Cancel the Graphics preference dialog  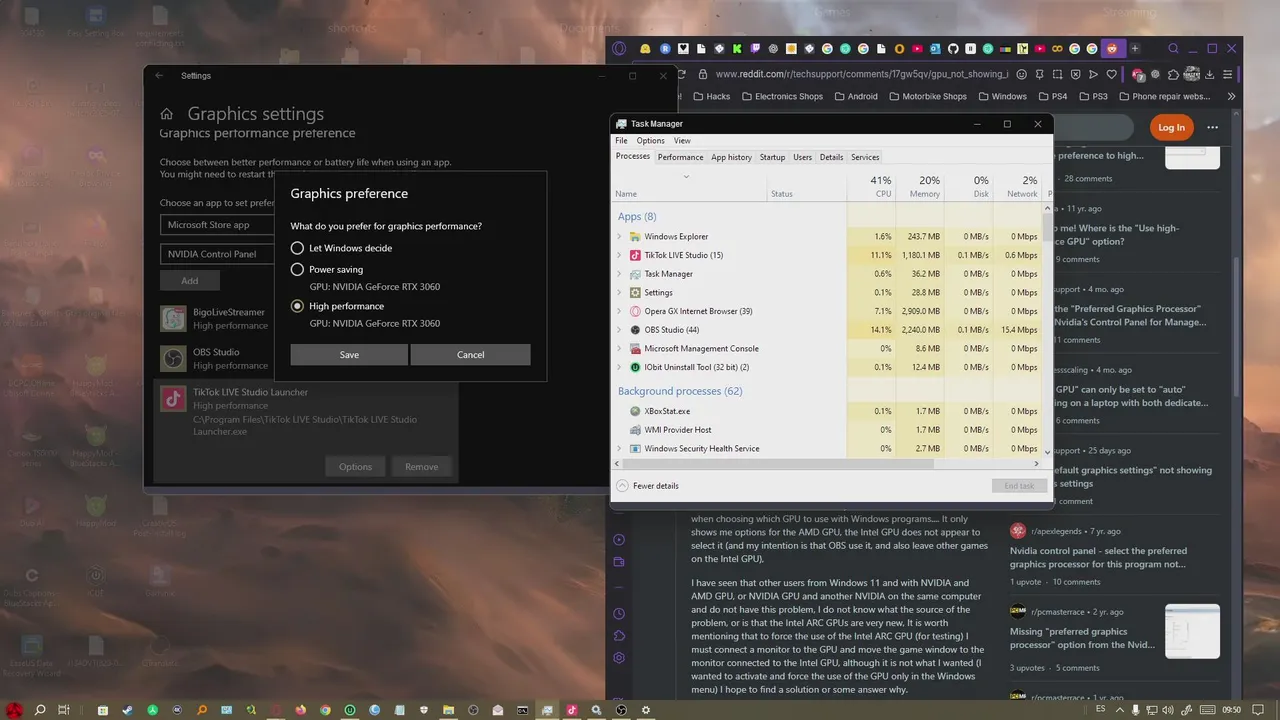(470, 355)
